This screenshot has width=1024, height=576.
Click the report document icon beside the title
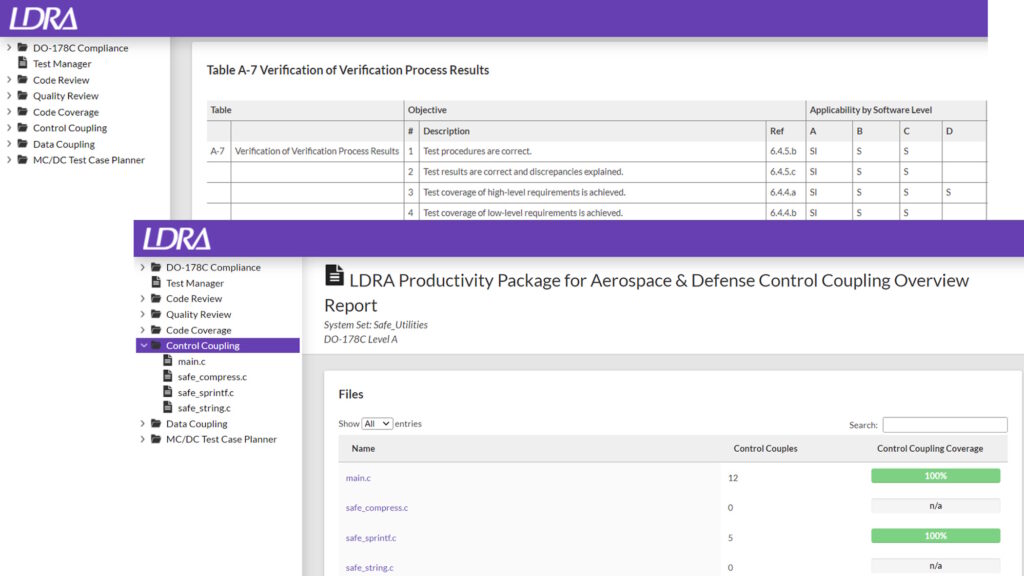pos(334,276)
